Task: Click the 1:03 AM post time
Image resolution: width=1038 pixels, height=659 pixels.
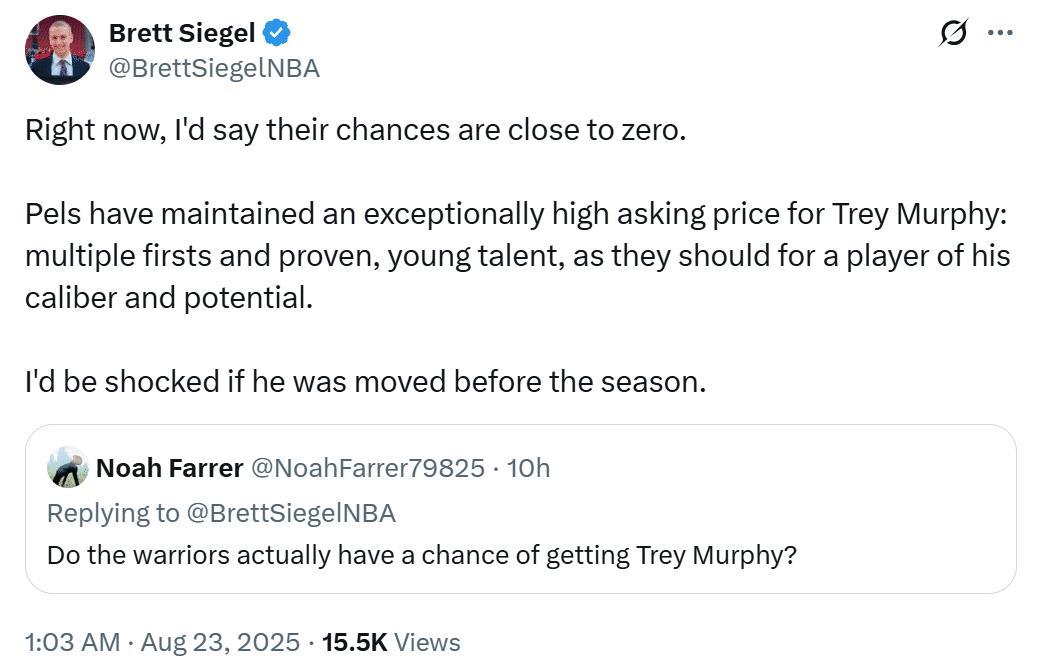Action: pyautogui.click(x=72, y=642)
